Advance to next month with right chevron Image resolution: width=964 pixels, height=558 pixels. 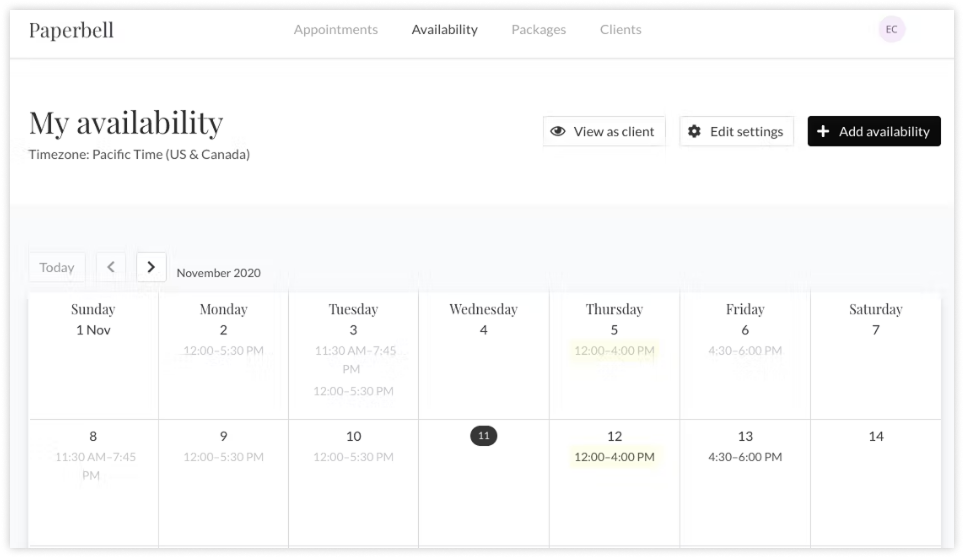point(151,267)
